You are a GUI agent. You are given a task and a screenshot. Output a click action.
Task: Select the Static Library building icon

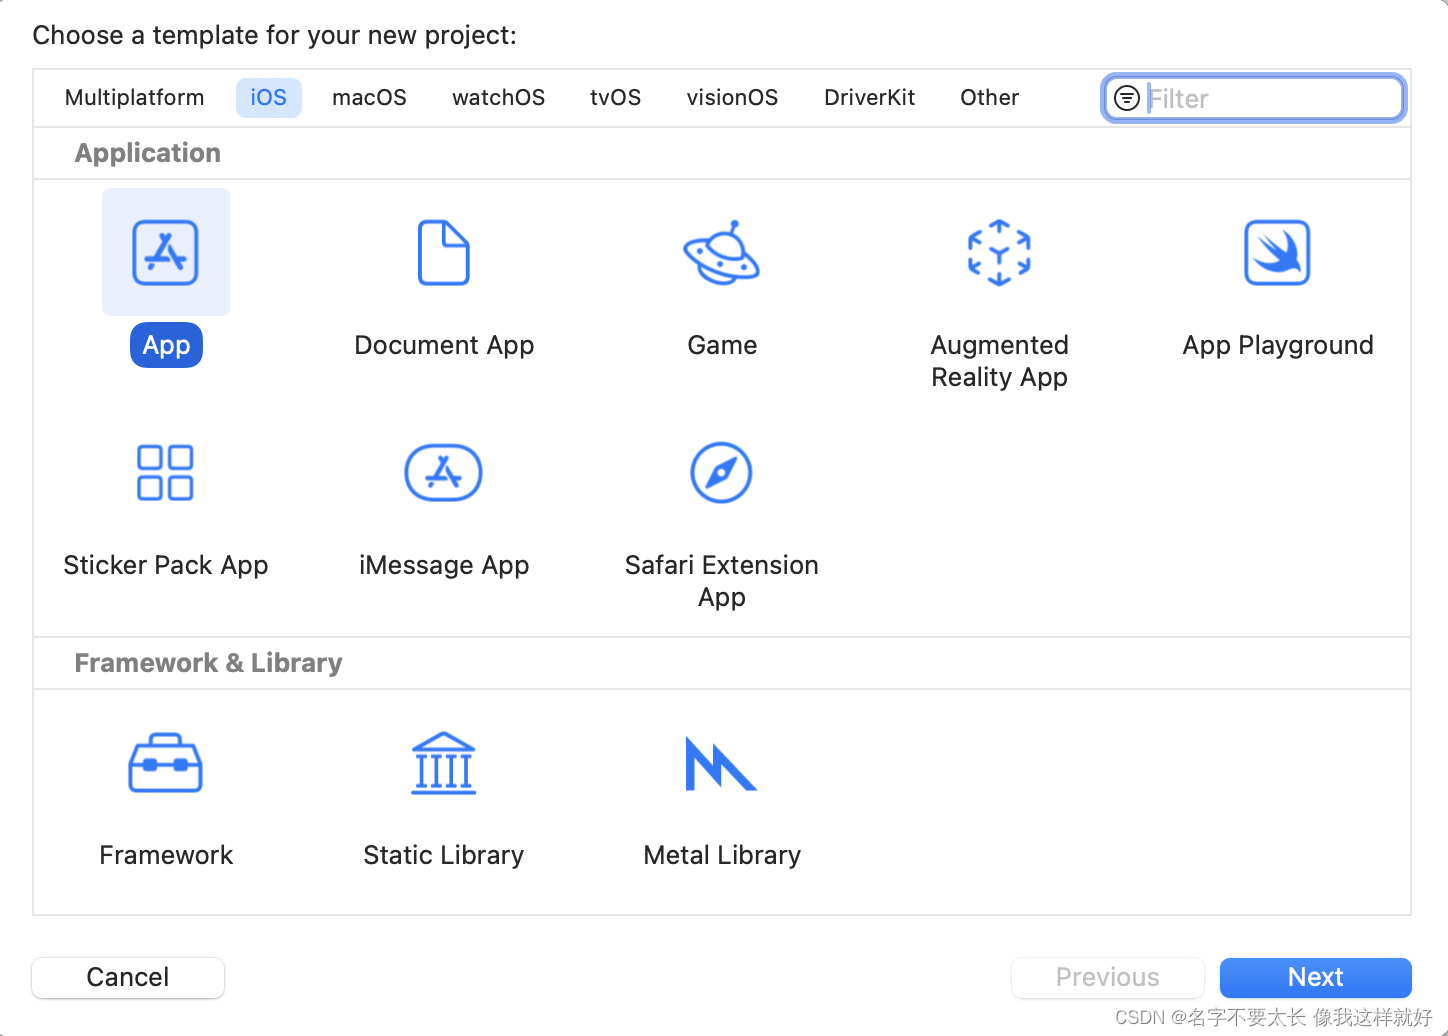click(x=443, y=764)
